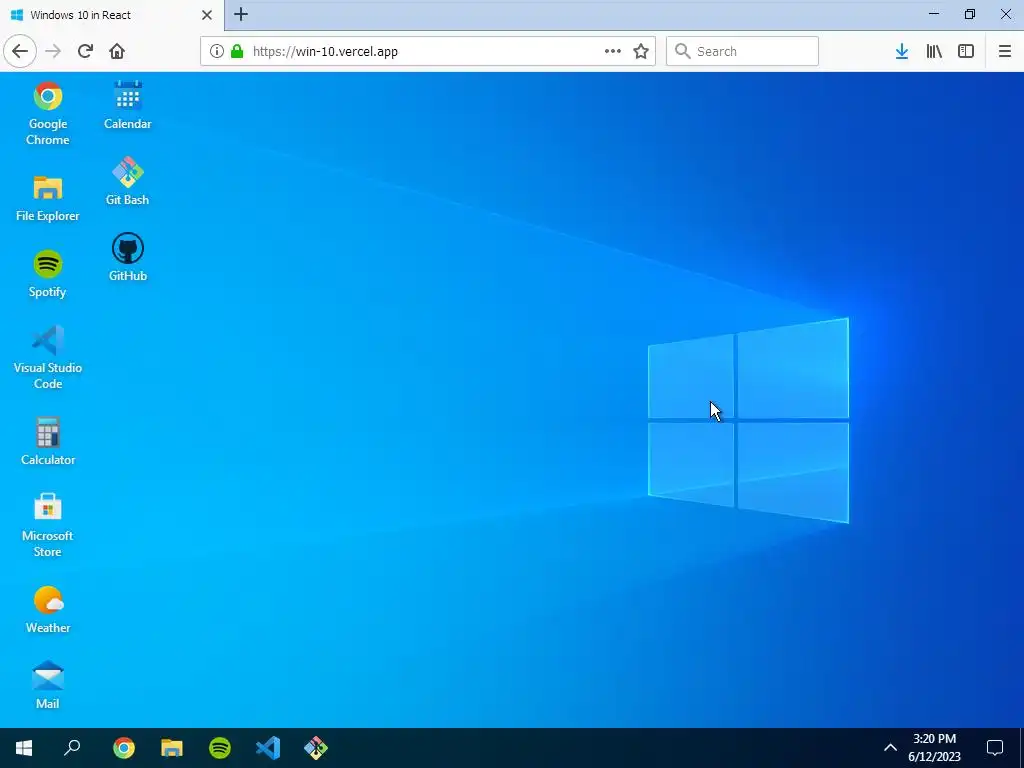Close the Windows 10 in React tab
Image resolution: width=1024 pixels, height=768 pixels.
(x=207, y=15)
